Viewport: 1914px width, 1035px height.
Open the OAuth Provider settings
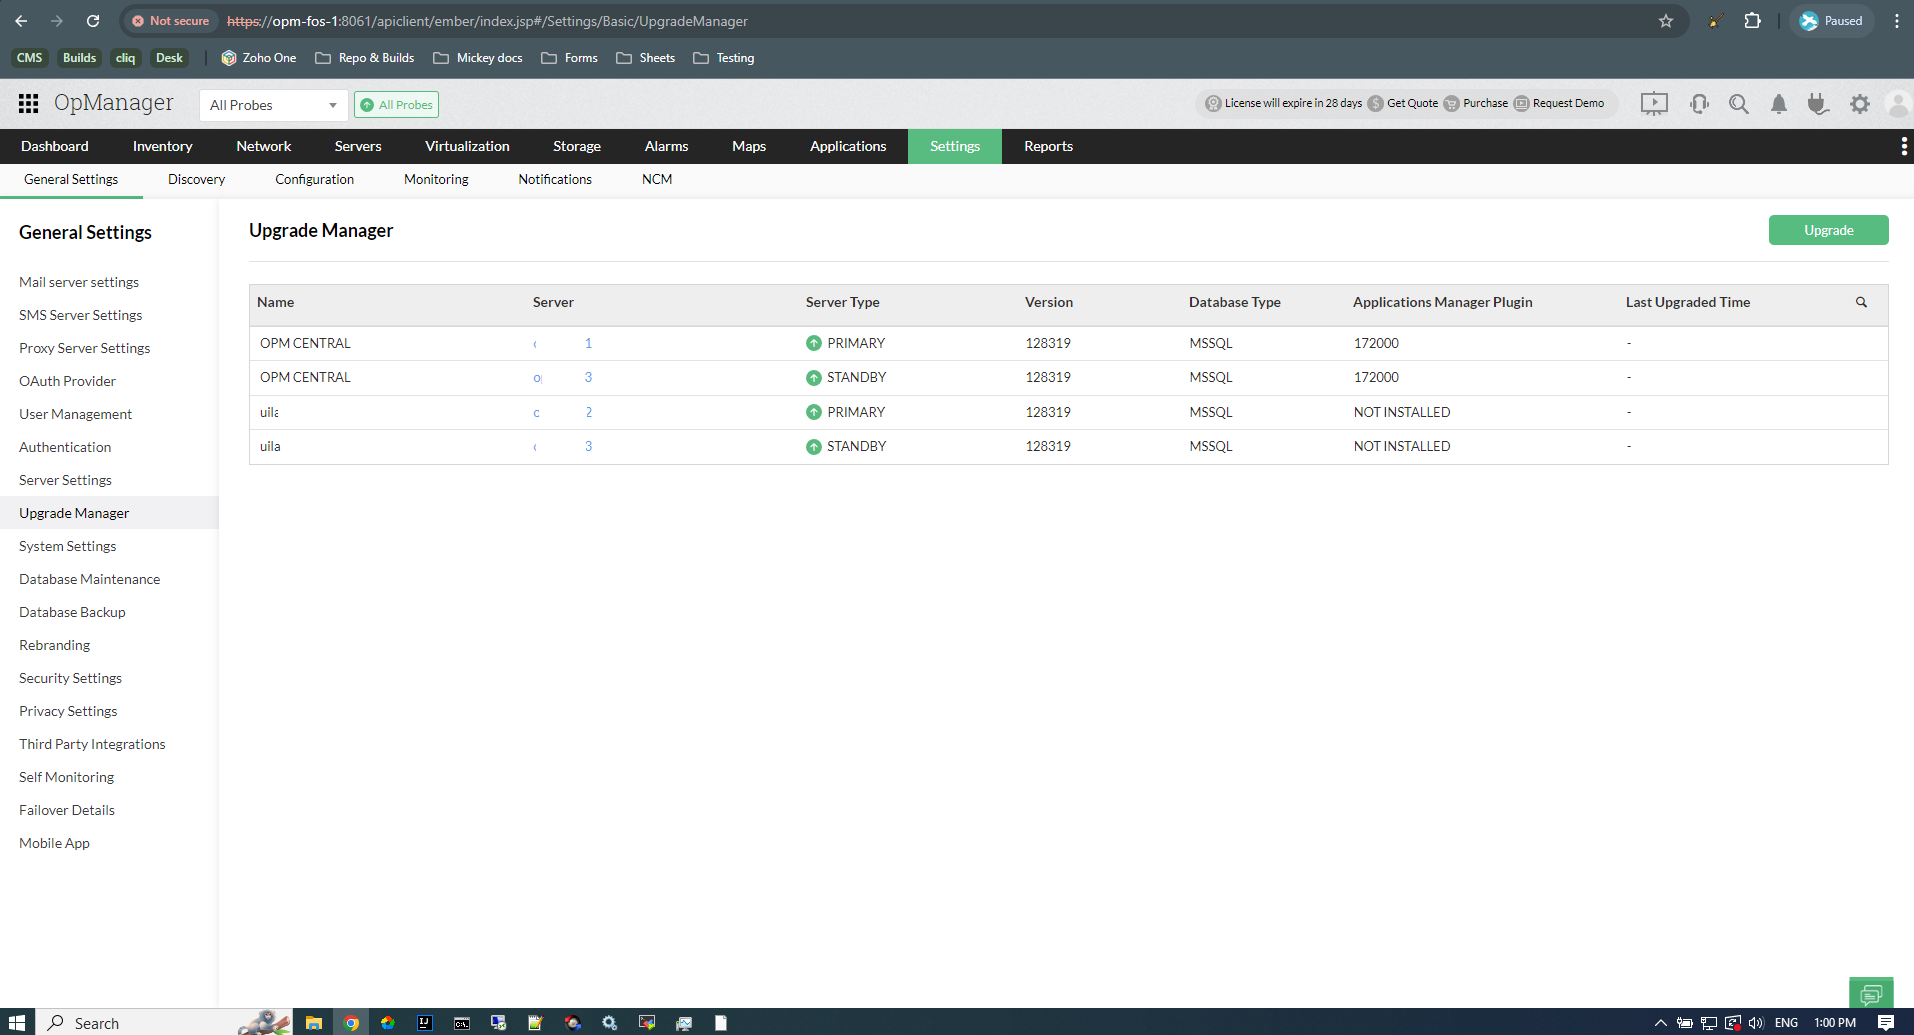(x=68, y=381)
